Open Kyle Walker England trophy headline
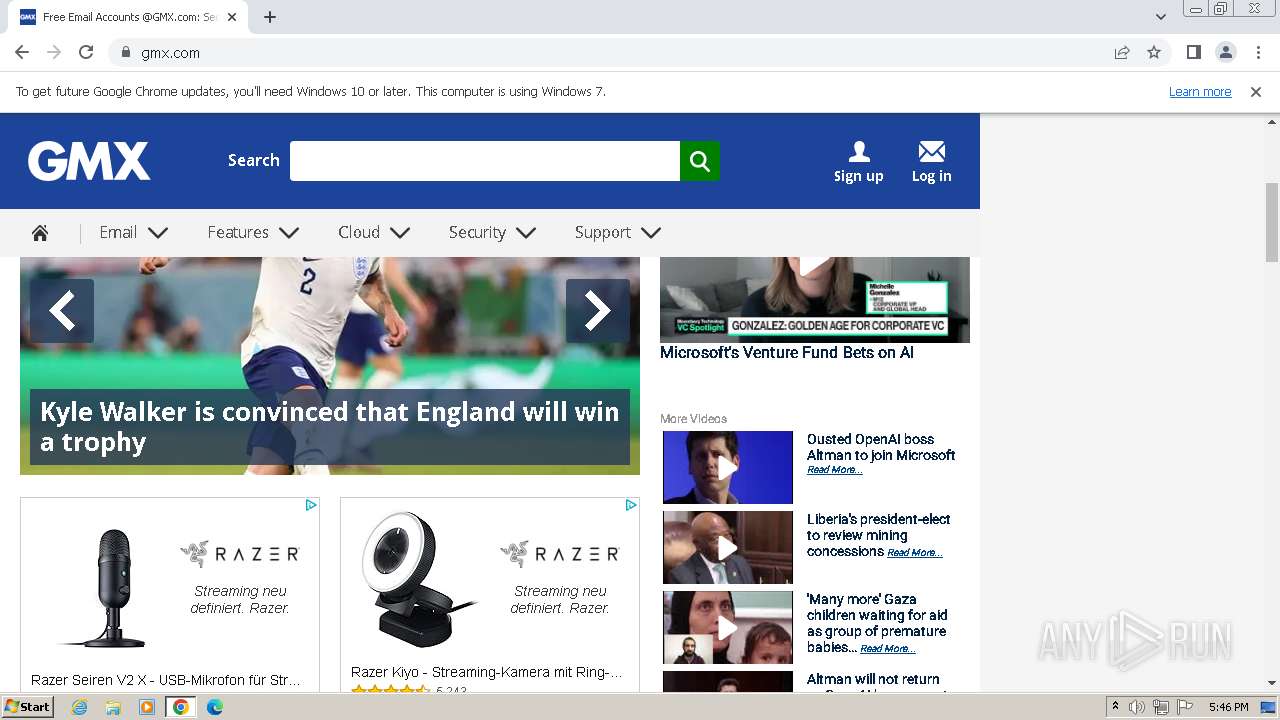The width and height of the screenshot is (1280, 720). 330,427
